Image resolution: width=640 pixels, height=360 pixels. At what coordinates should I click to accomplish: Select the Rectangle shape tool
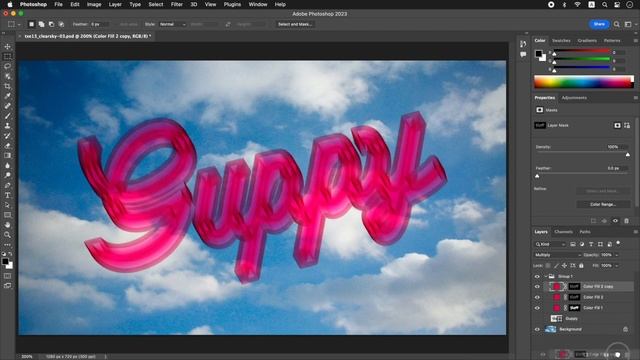[7, 215]
